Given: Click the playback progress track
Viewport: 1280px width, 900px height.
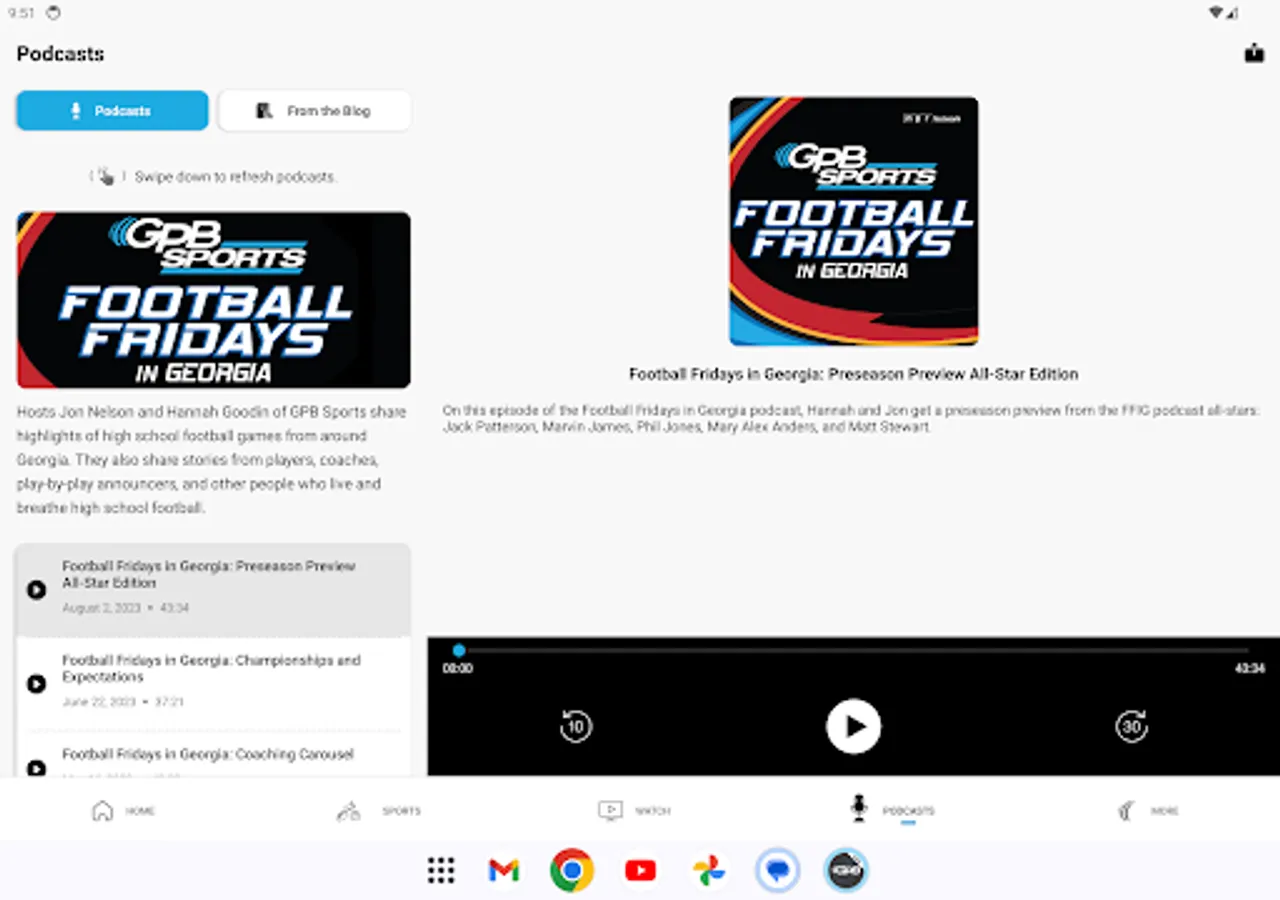Looking at the screenshot, I should pos(853,650).
